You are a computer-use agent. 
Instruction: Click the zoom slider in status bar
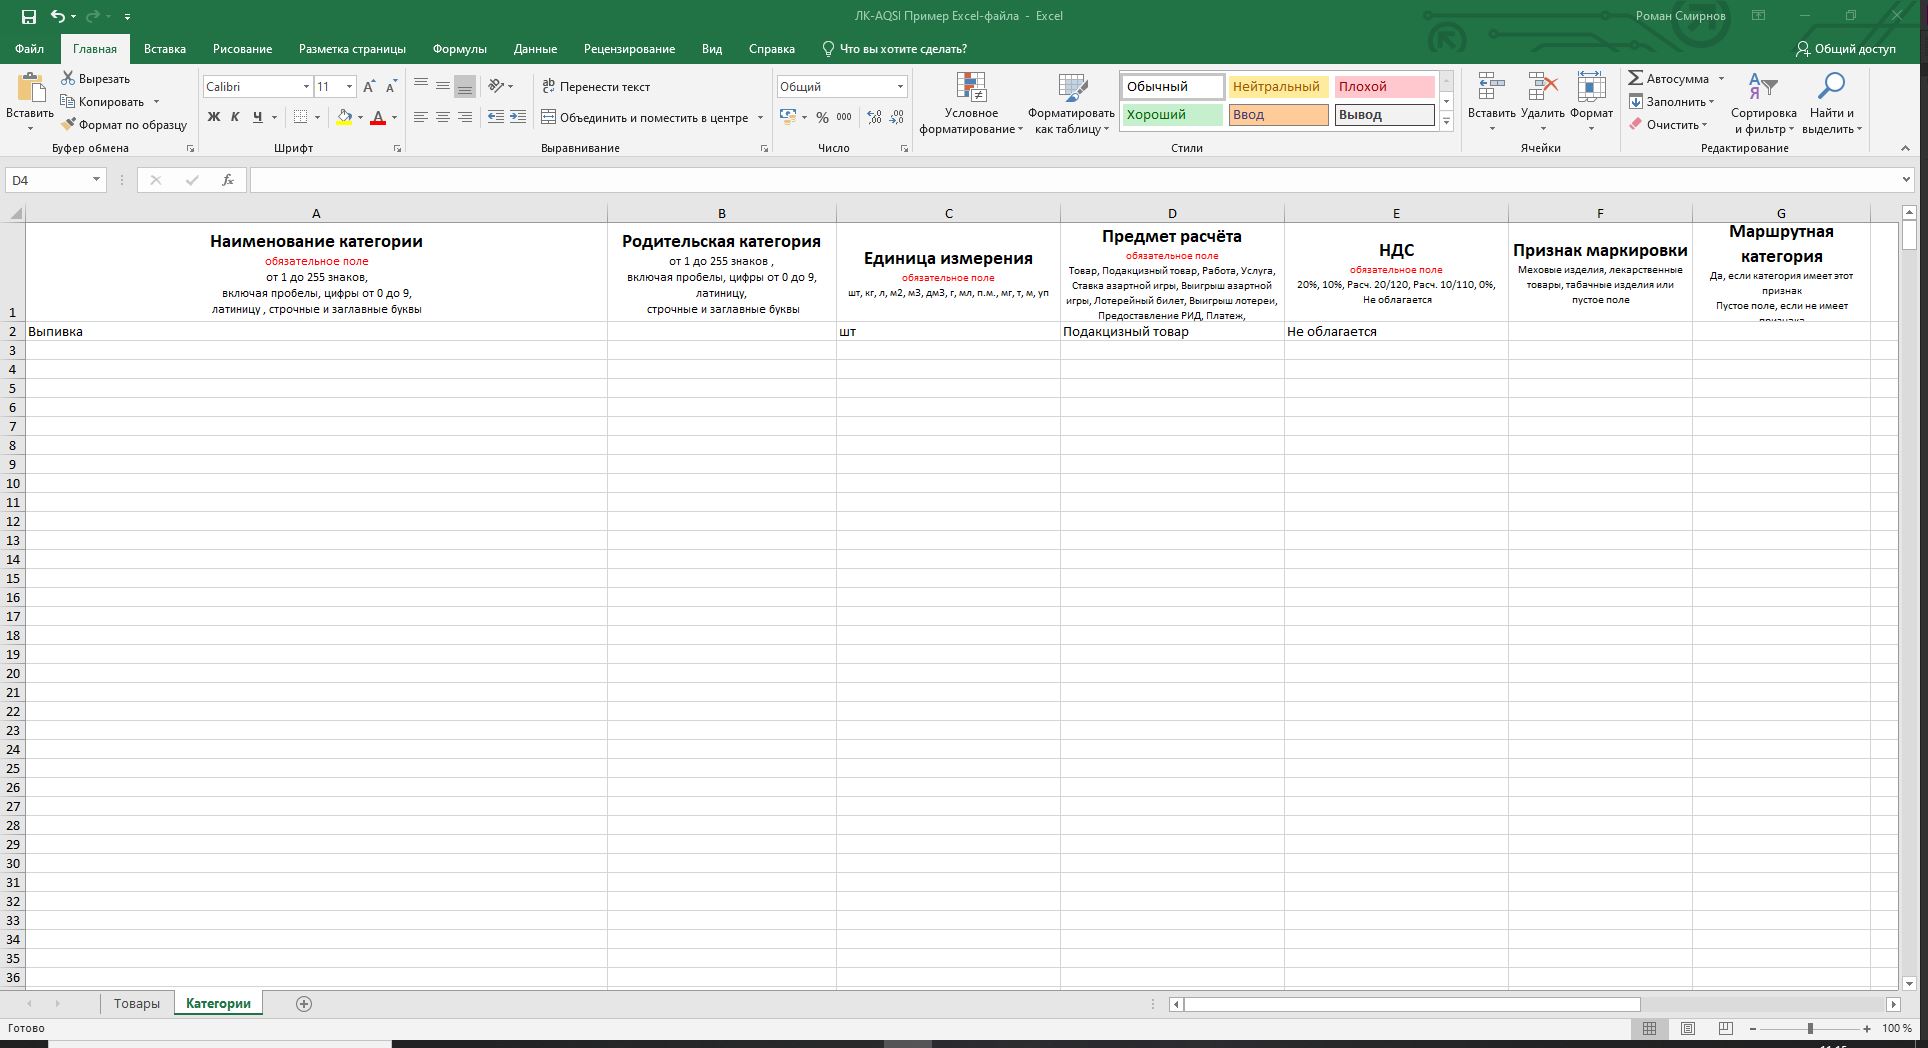coord(1809,1029)
